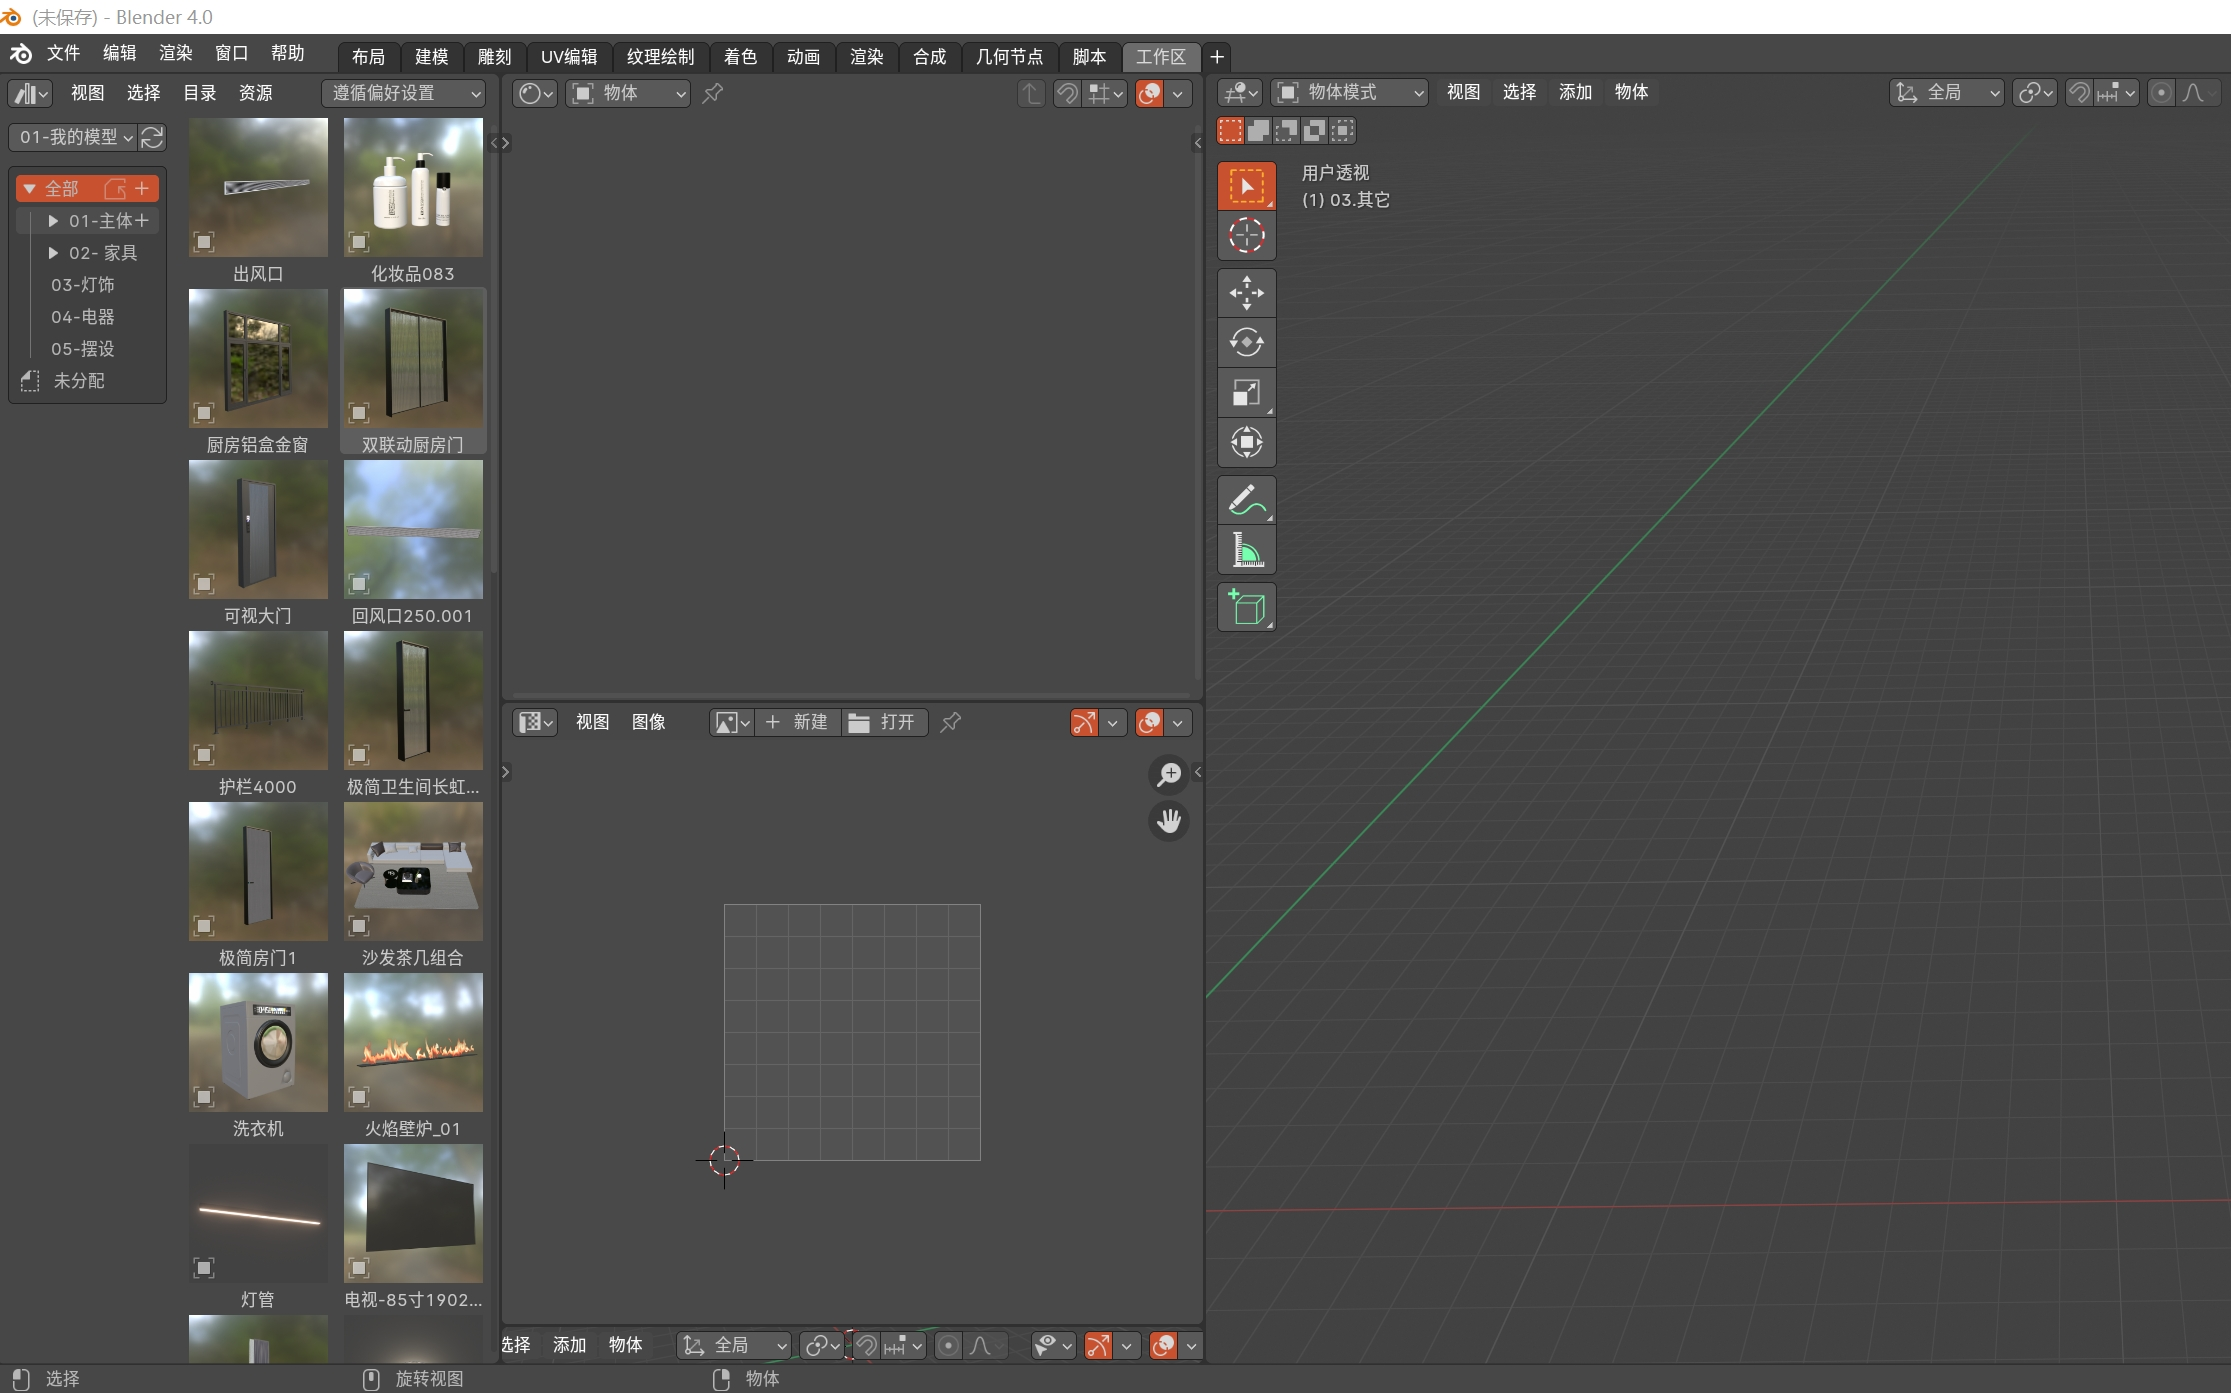Select the 洗衣机 asset thumbnail
The height and width of the screenshot is (1393, 2231).
pyautogui.click(x=258, y=1042)
